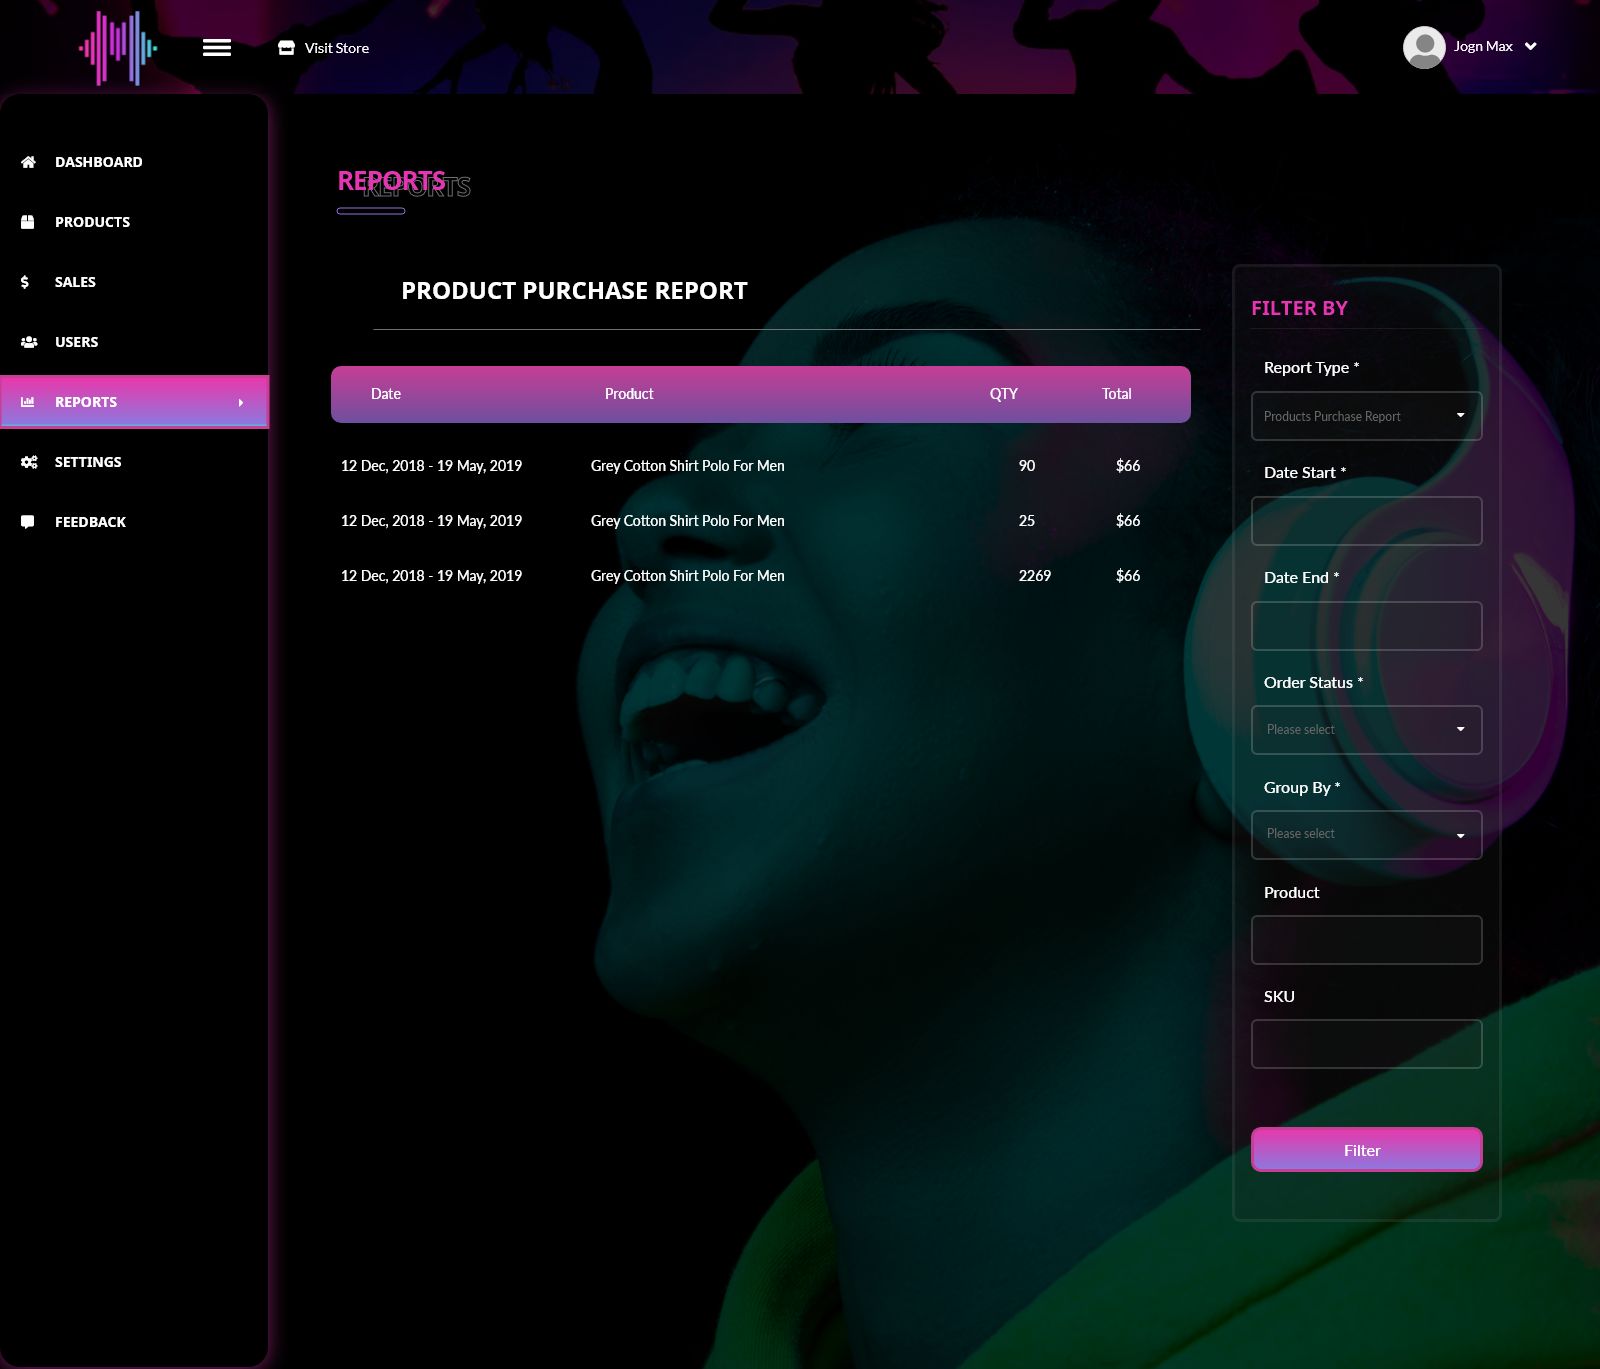Image resolution: width=1600 pixels, height=1369 pixels.
Task: Click the quantity value 90
Action: click(x=1027, y=466)
